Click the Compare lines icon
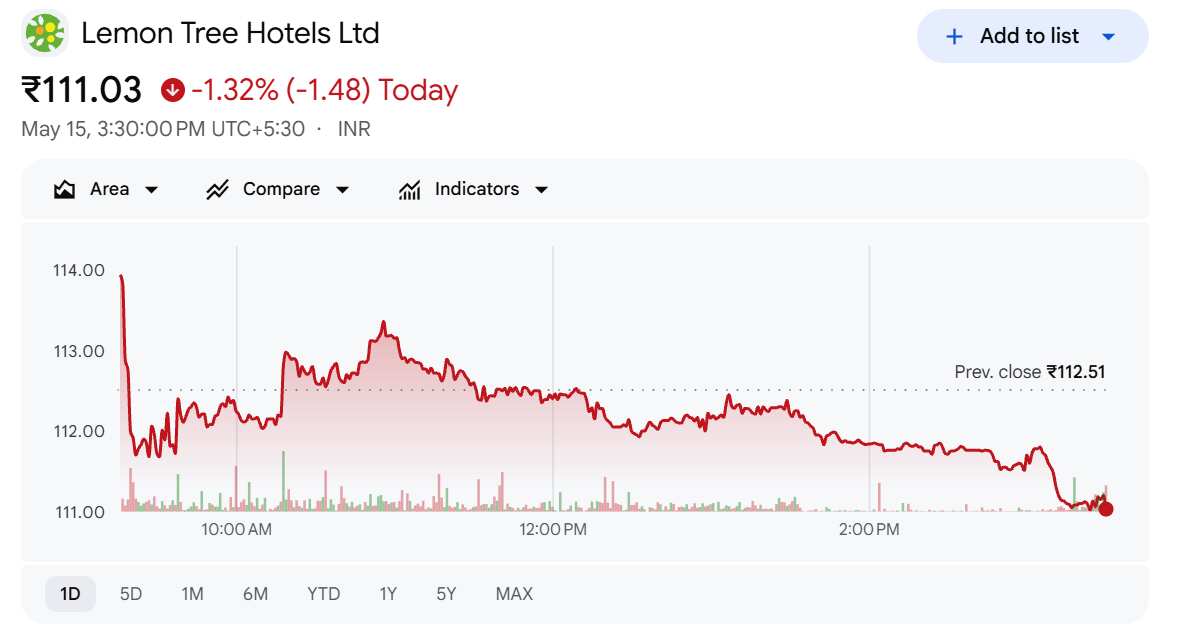The width and height of the screenshot is (1179, 633). click(x=217, y=189)
